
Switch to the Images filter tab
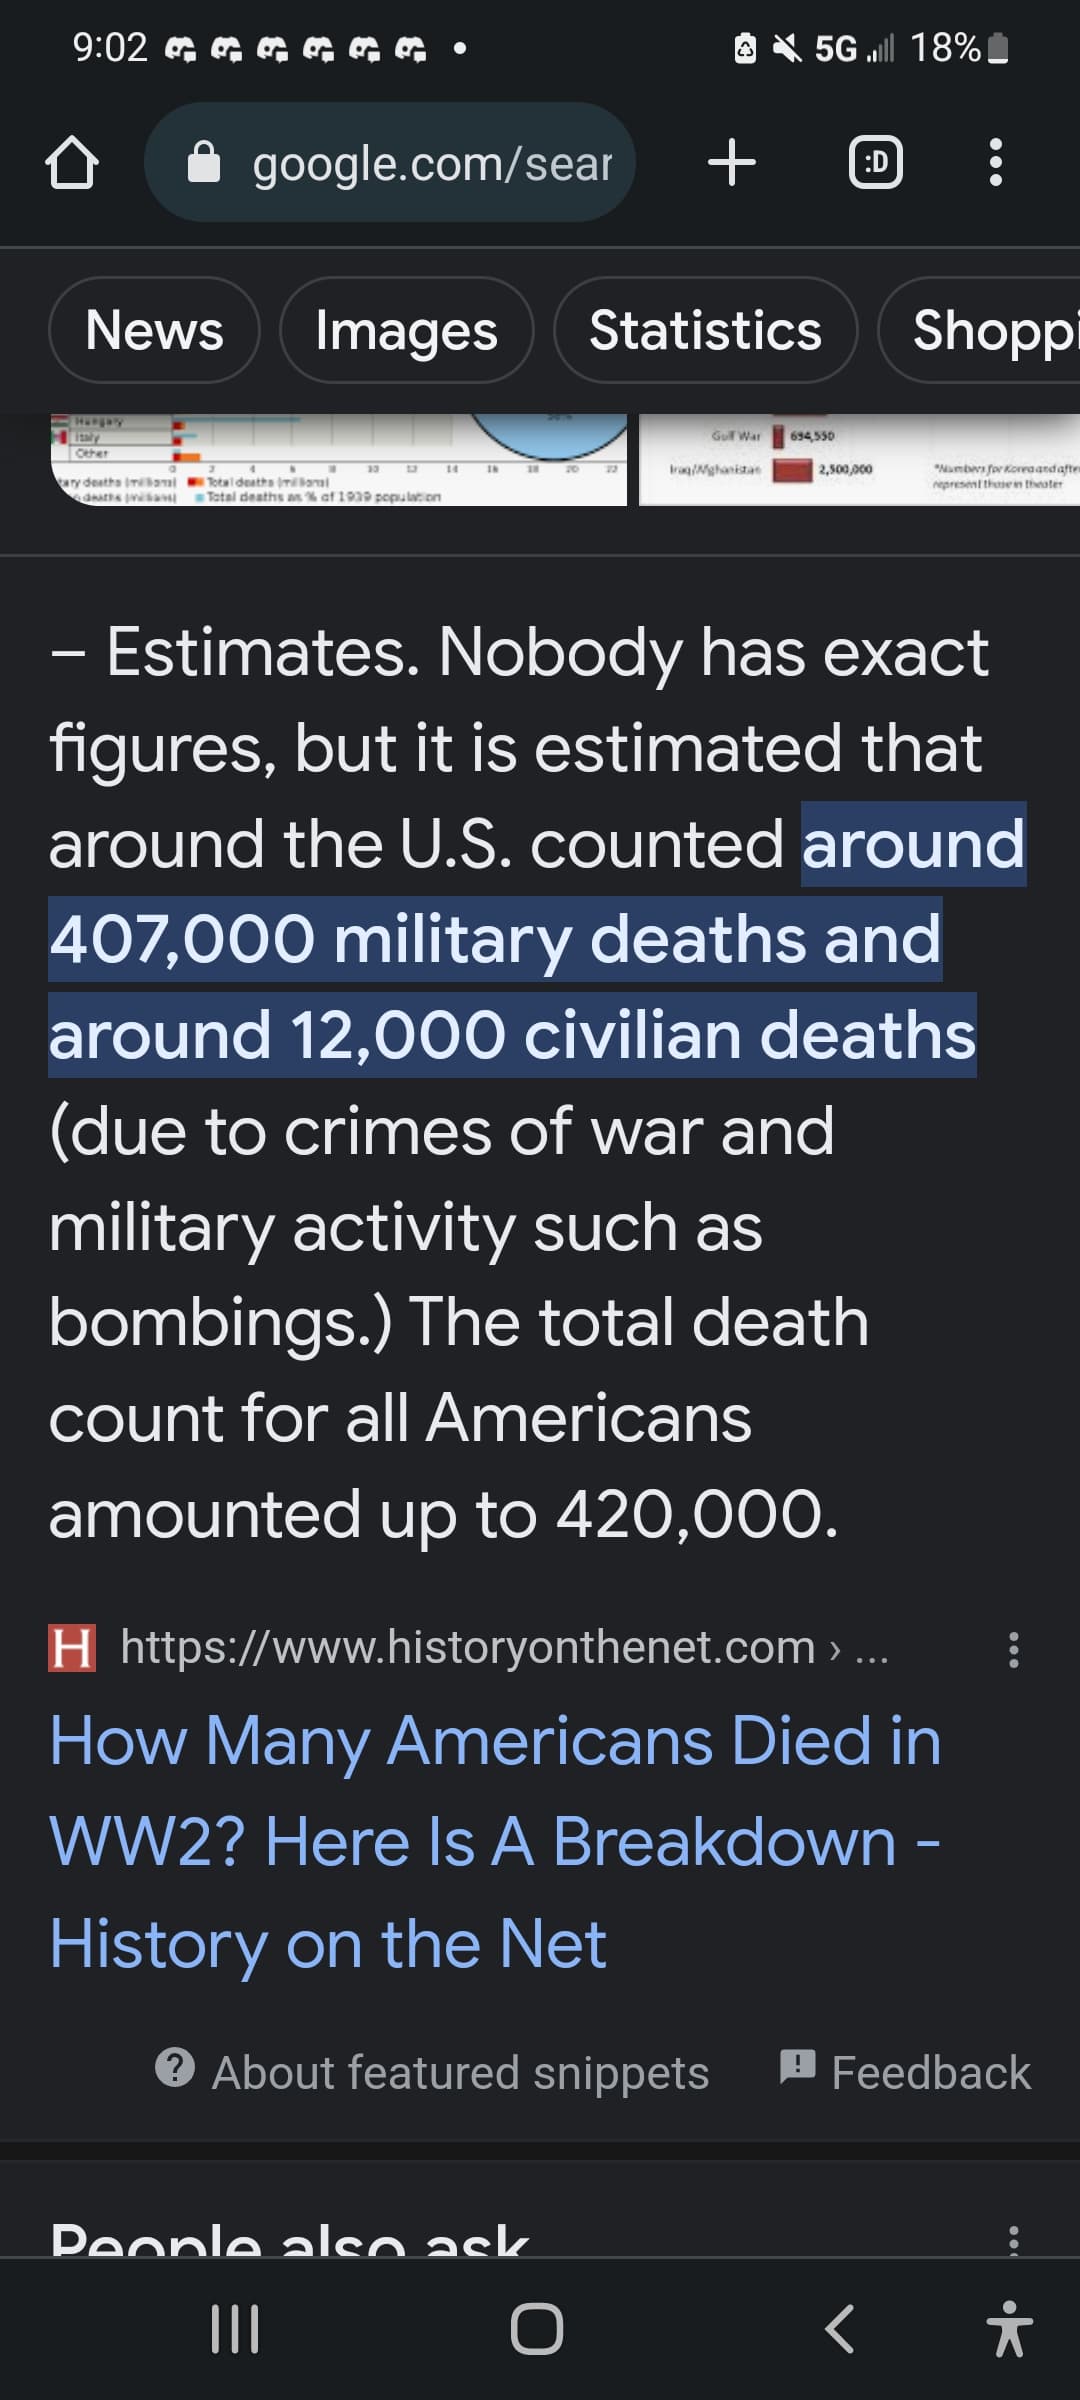(x=406, y=330)
